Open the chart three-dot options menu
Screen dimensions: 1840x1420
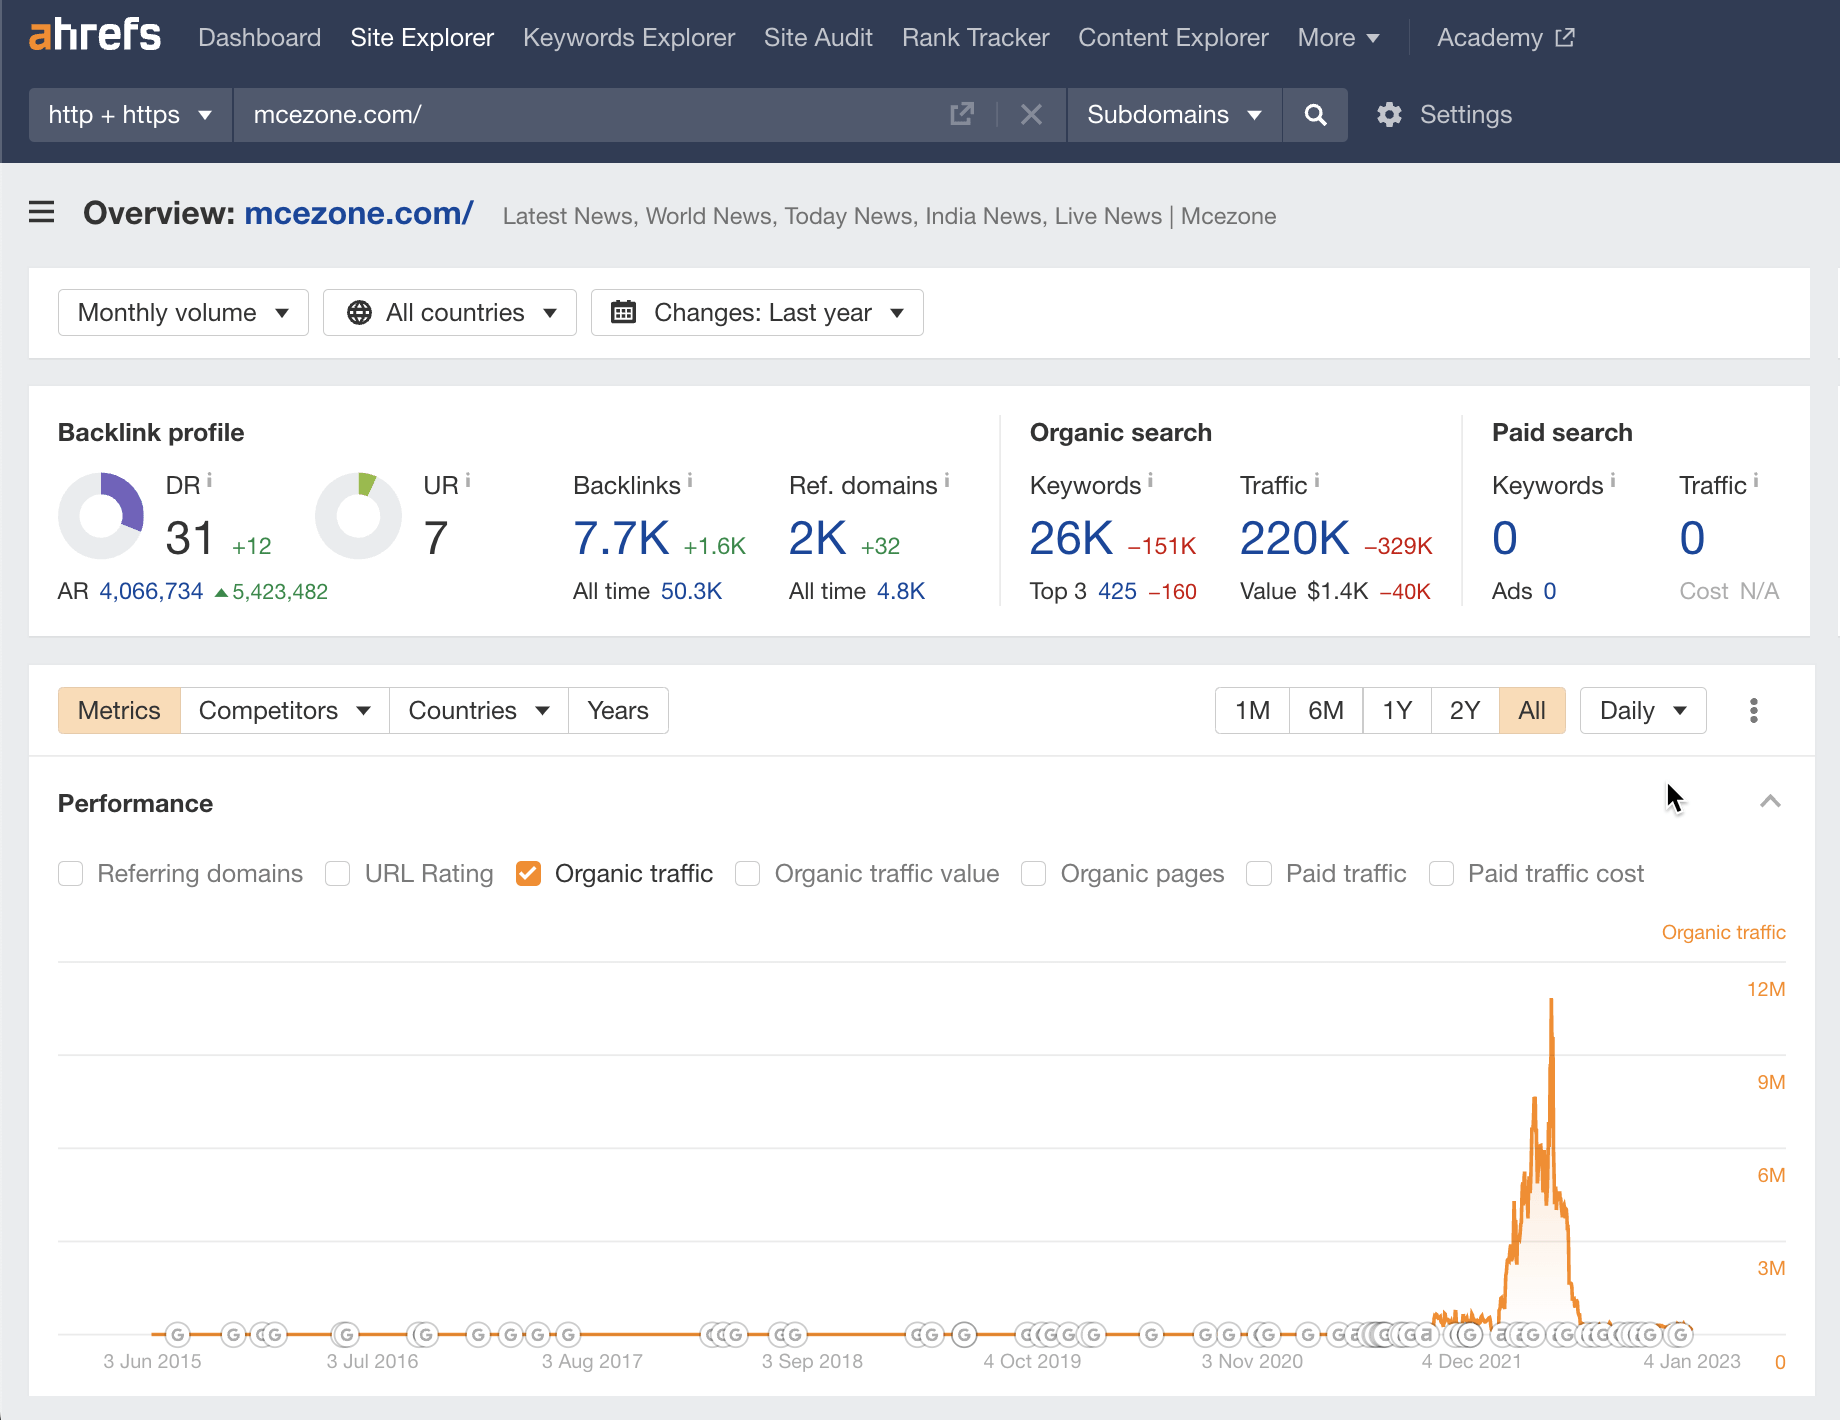point(1753,711)
